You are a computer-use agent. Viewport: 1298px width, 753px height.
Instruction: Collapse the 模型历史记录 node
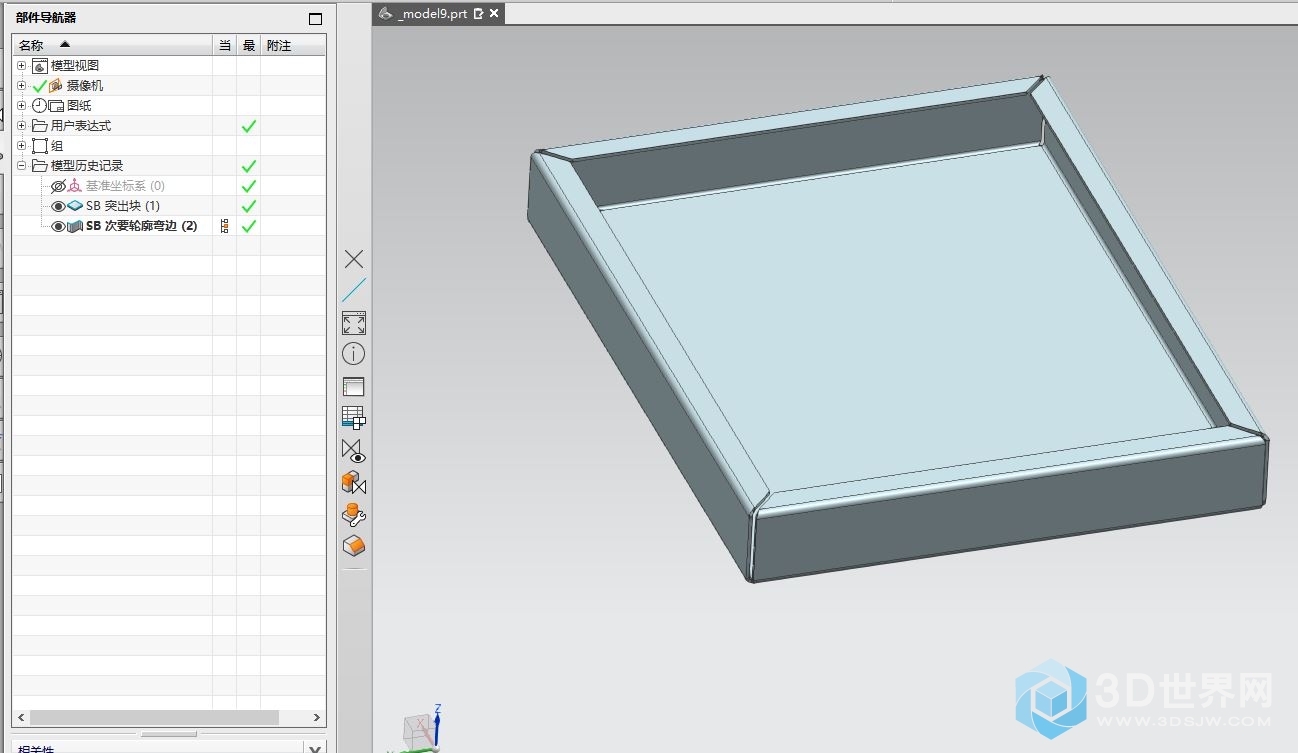(x=22, y=165)
